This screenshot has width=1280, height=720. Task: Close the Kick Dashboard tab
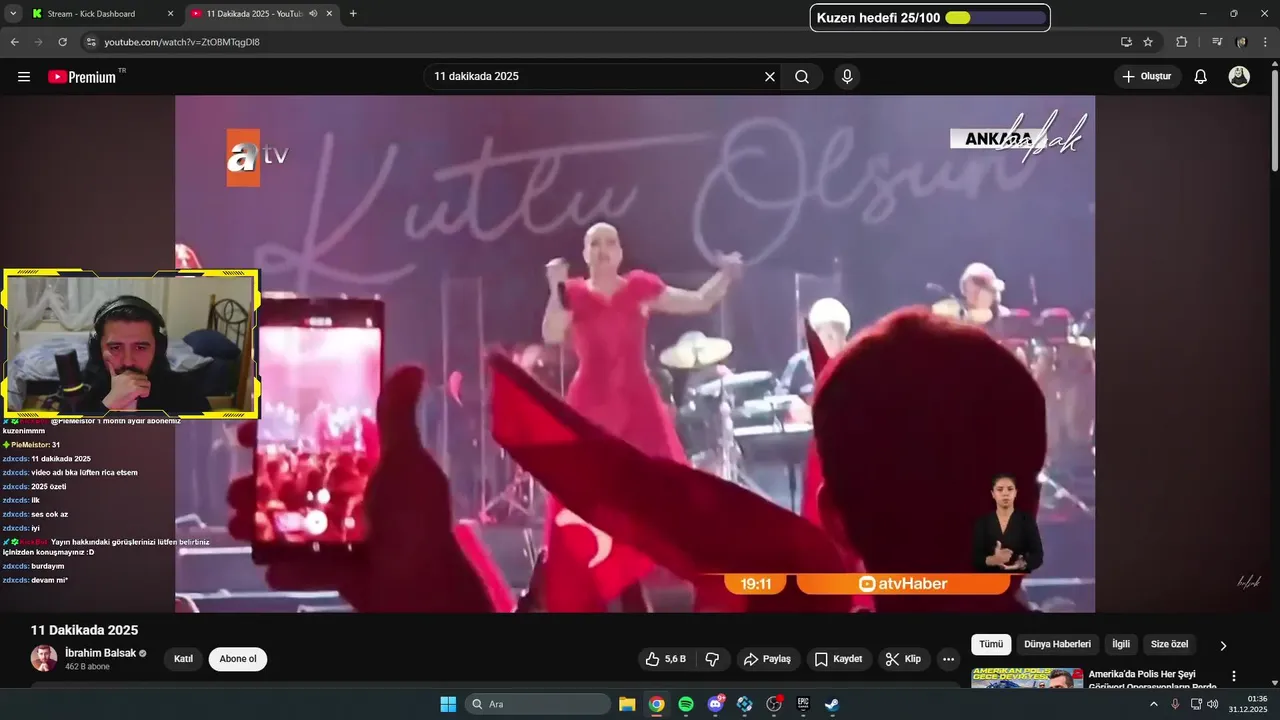click(170, 14)
